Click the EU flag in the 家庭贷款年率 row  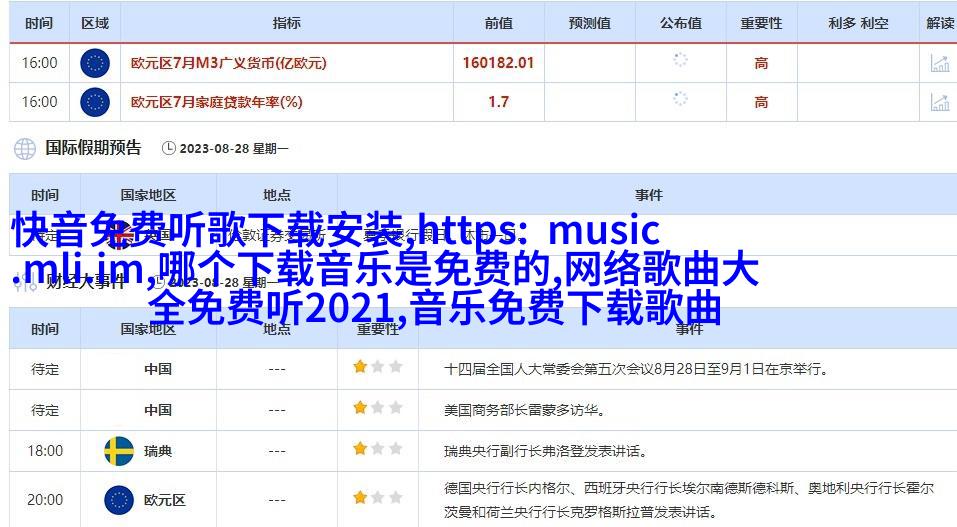click(x=95, y=102)
